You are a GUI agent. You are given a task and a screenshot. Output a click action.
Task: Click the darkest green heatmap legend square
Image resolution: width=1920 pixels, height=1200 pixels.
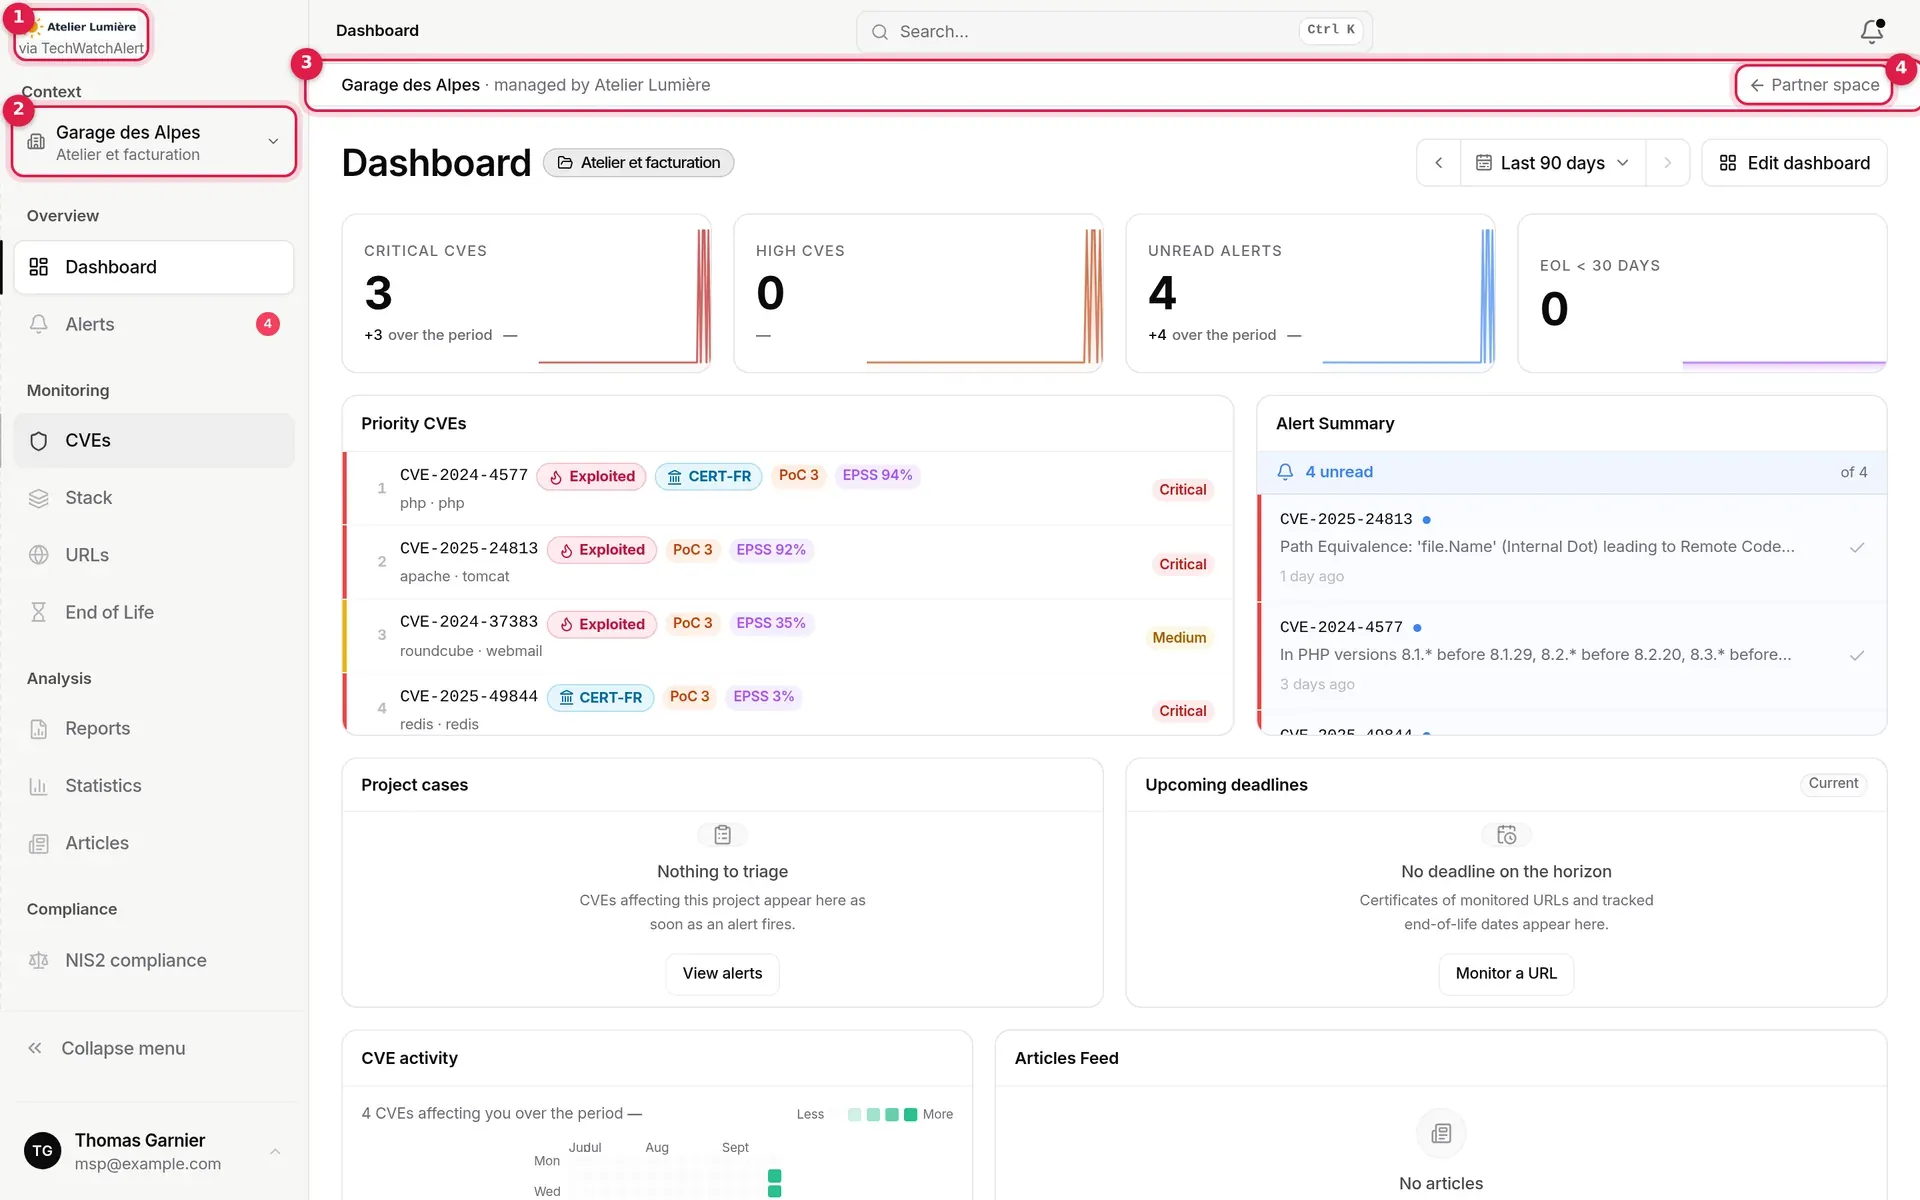point(910,1115)
